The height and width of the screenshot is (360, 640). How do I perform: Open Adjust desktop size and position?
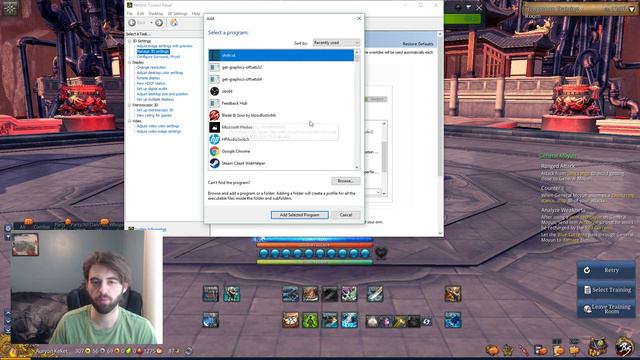[x=162, y=94]
